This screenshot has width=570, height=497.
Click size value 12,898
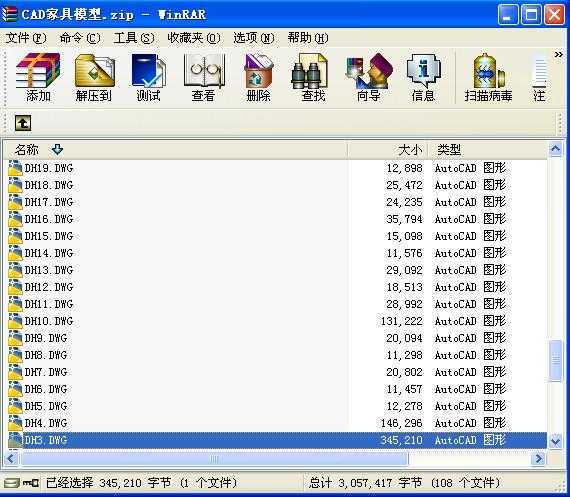[x=404, y=168]
